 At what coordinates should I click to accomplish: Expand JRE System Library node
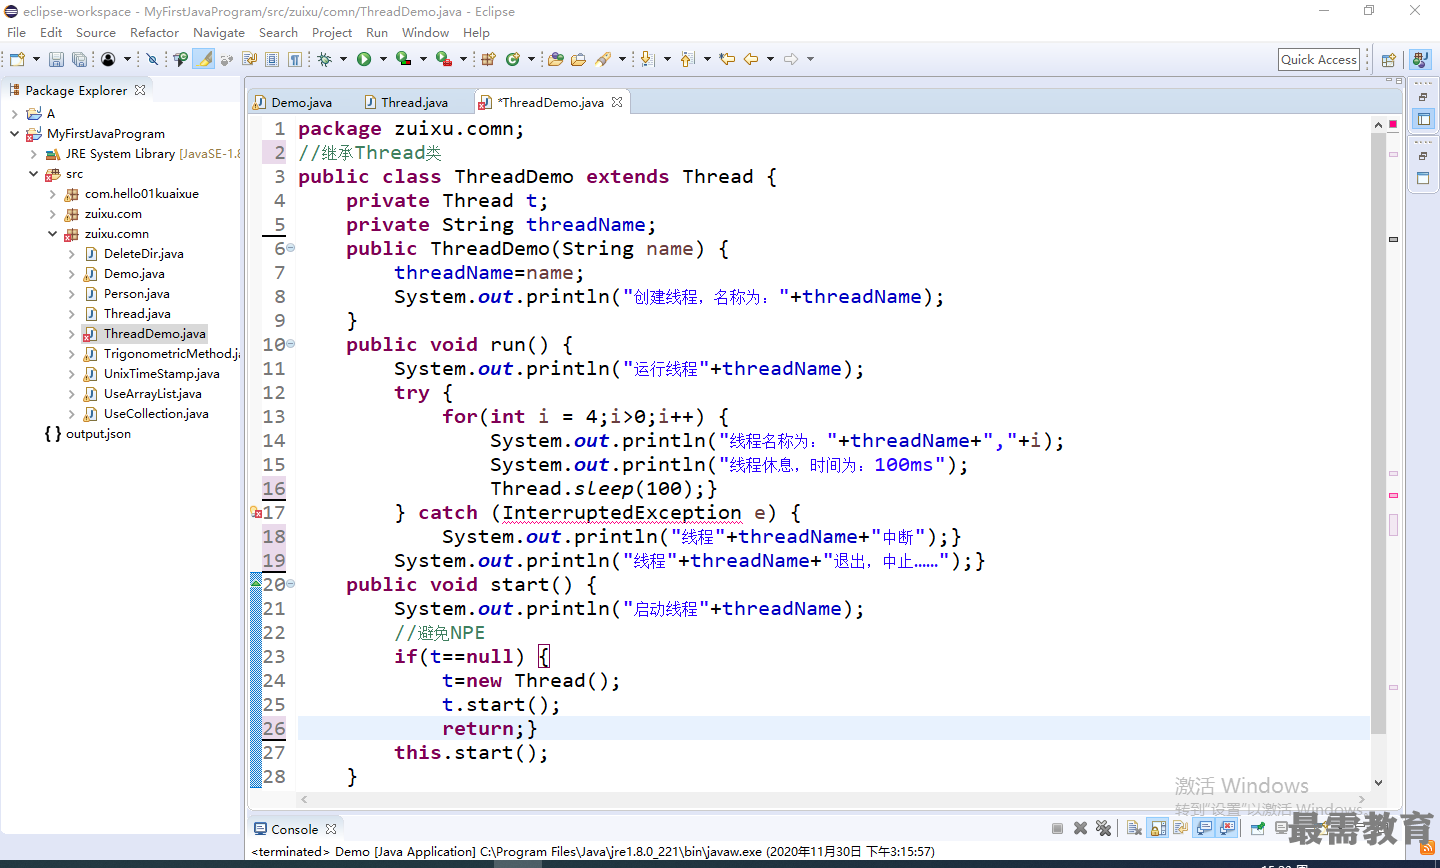[x=33, y=153]
